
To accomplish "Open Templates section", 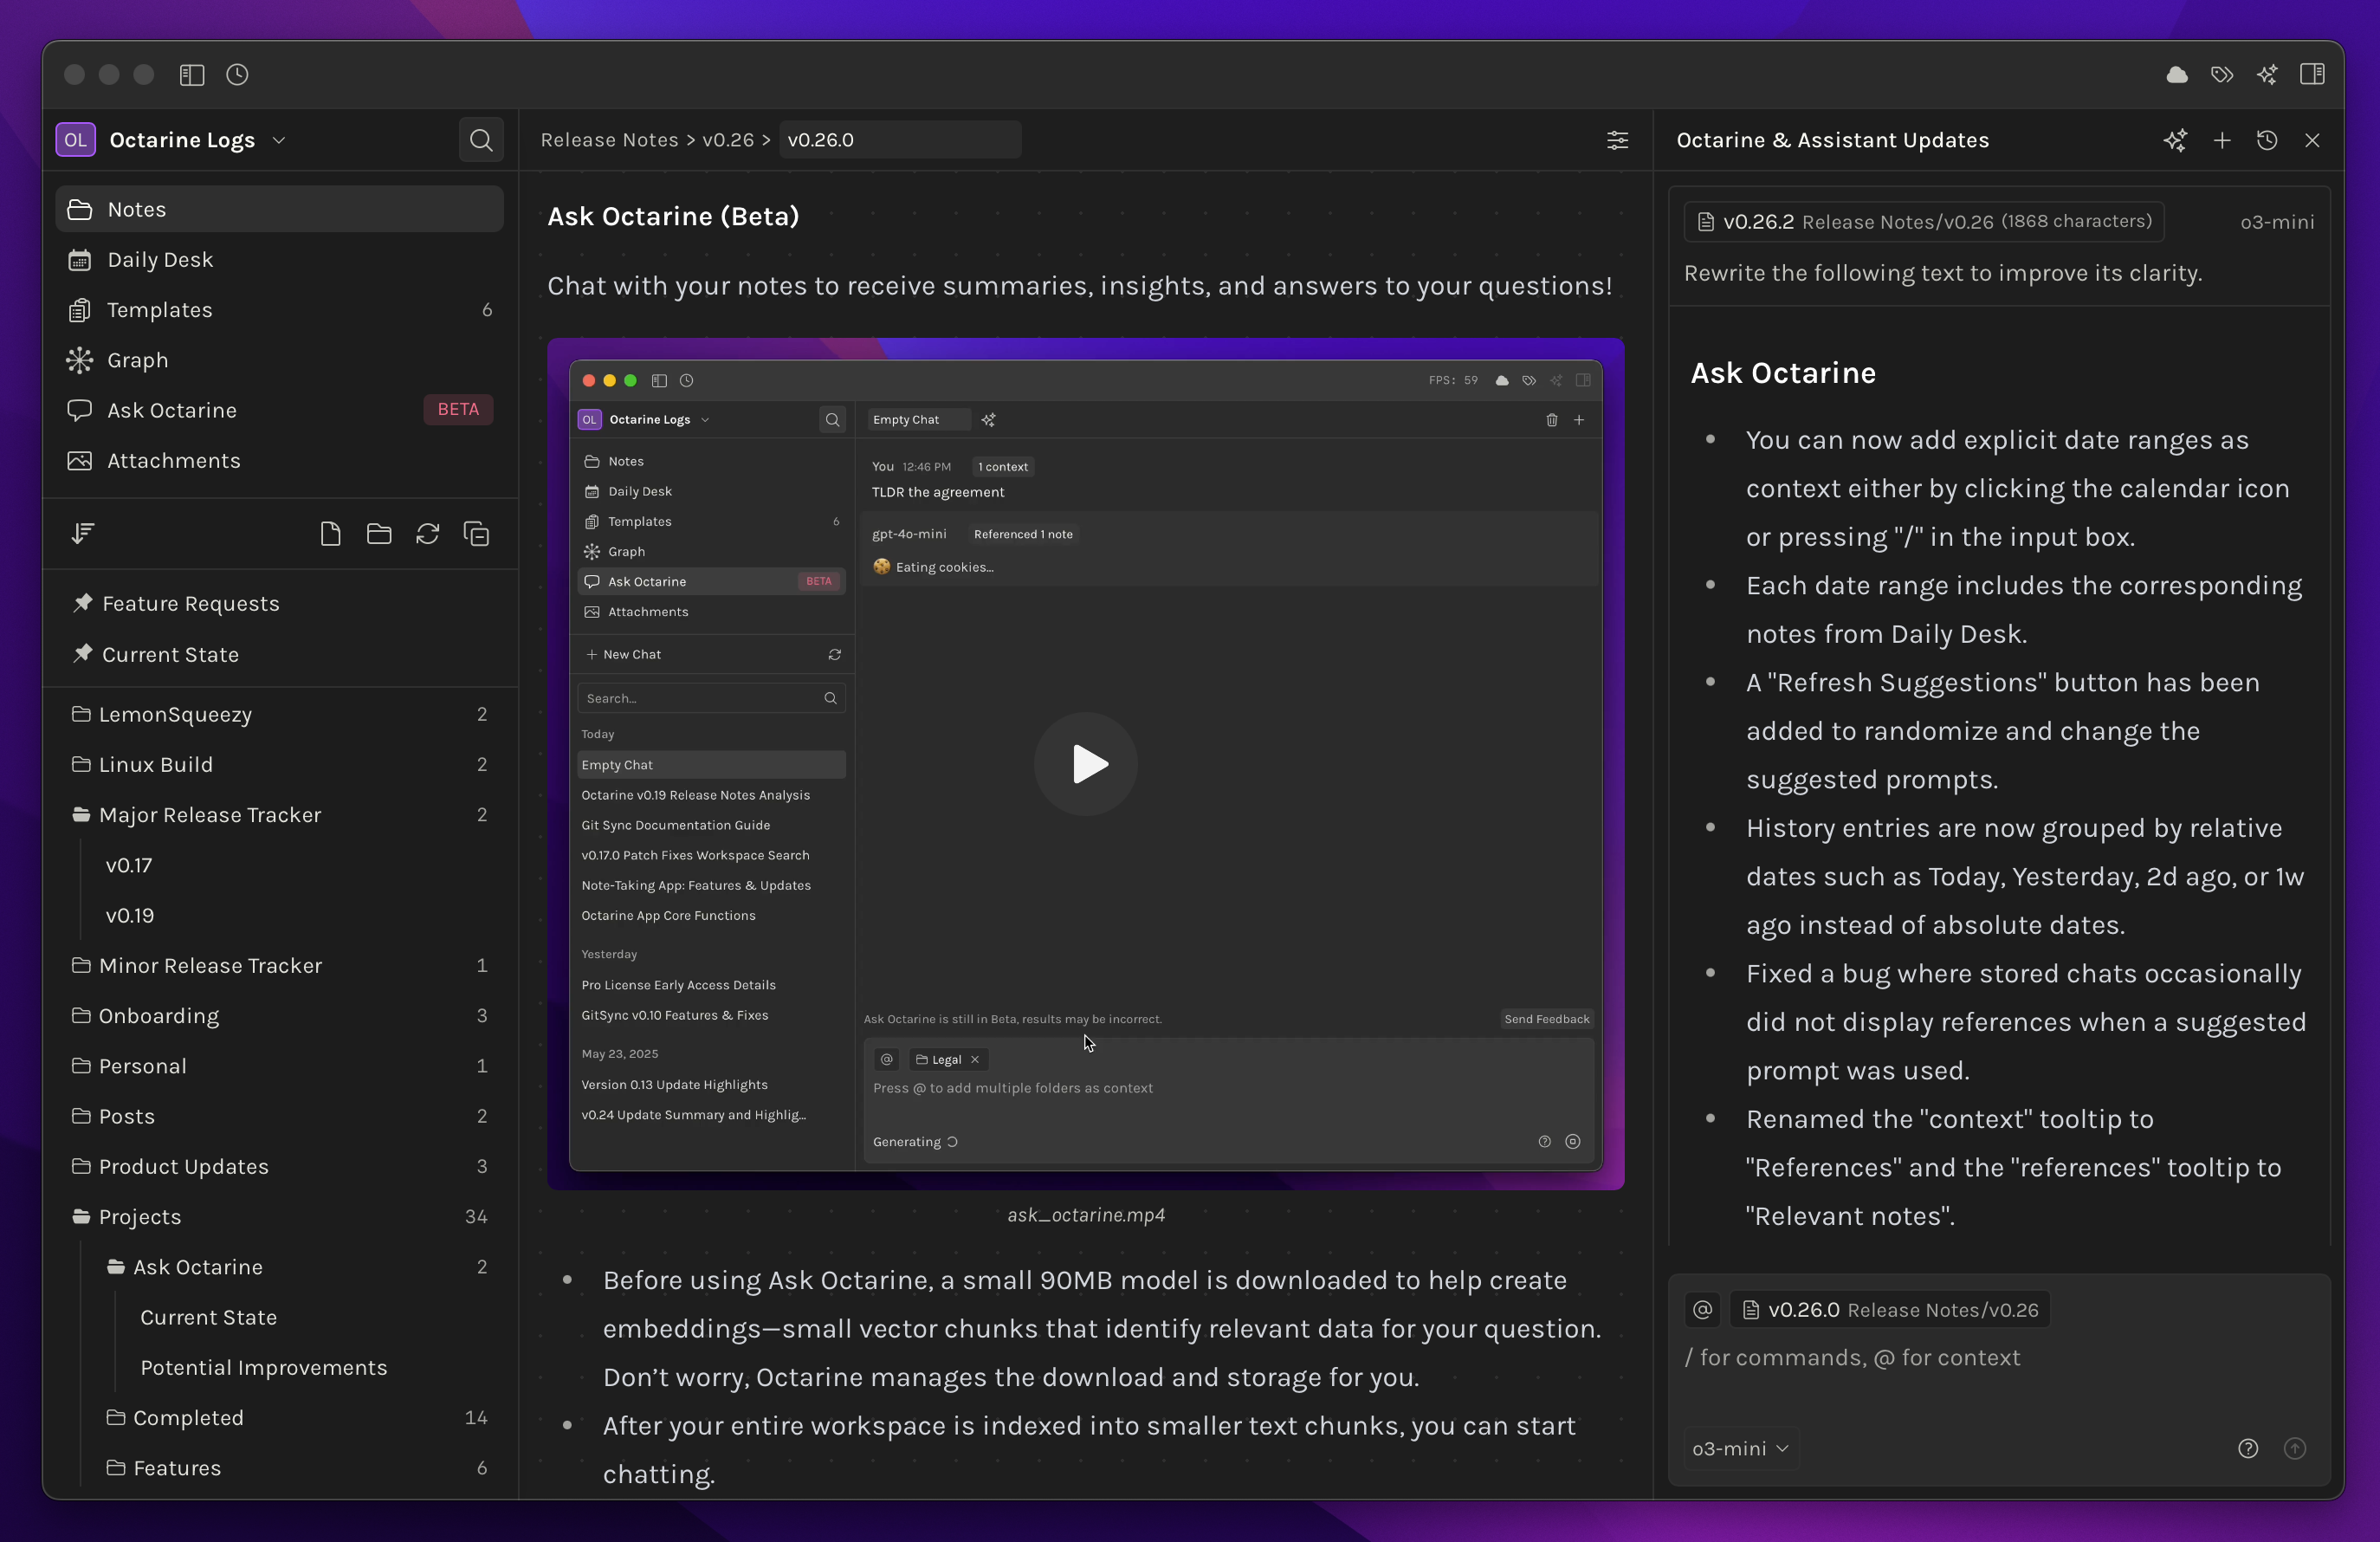I will [280, 310].
